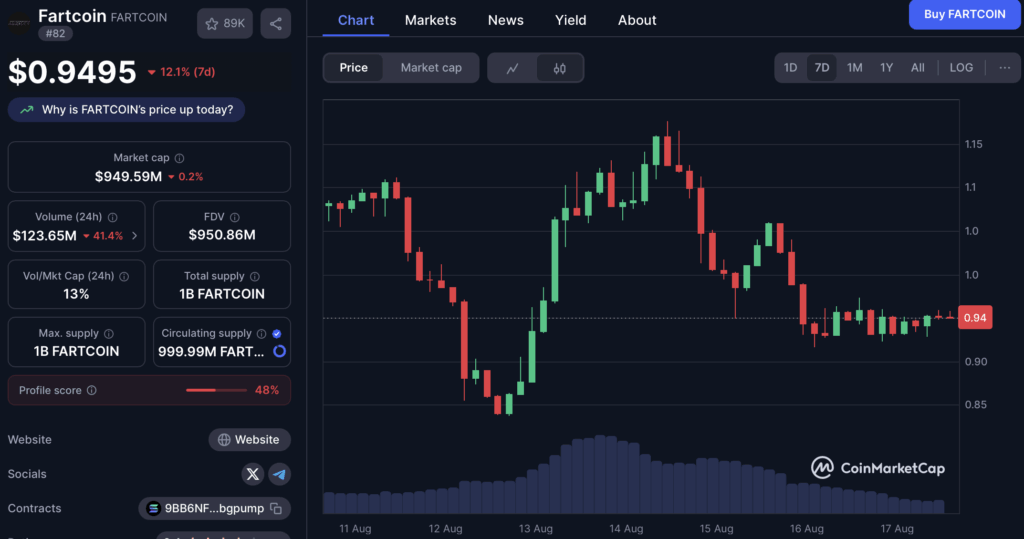Open the Telegram social icon

click(x=280, y=474)
